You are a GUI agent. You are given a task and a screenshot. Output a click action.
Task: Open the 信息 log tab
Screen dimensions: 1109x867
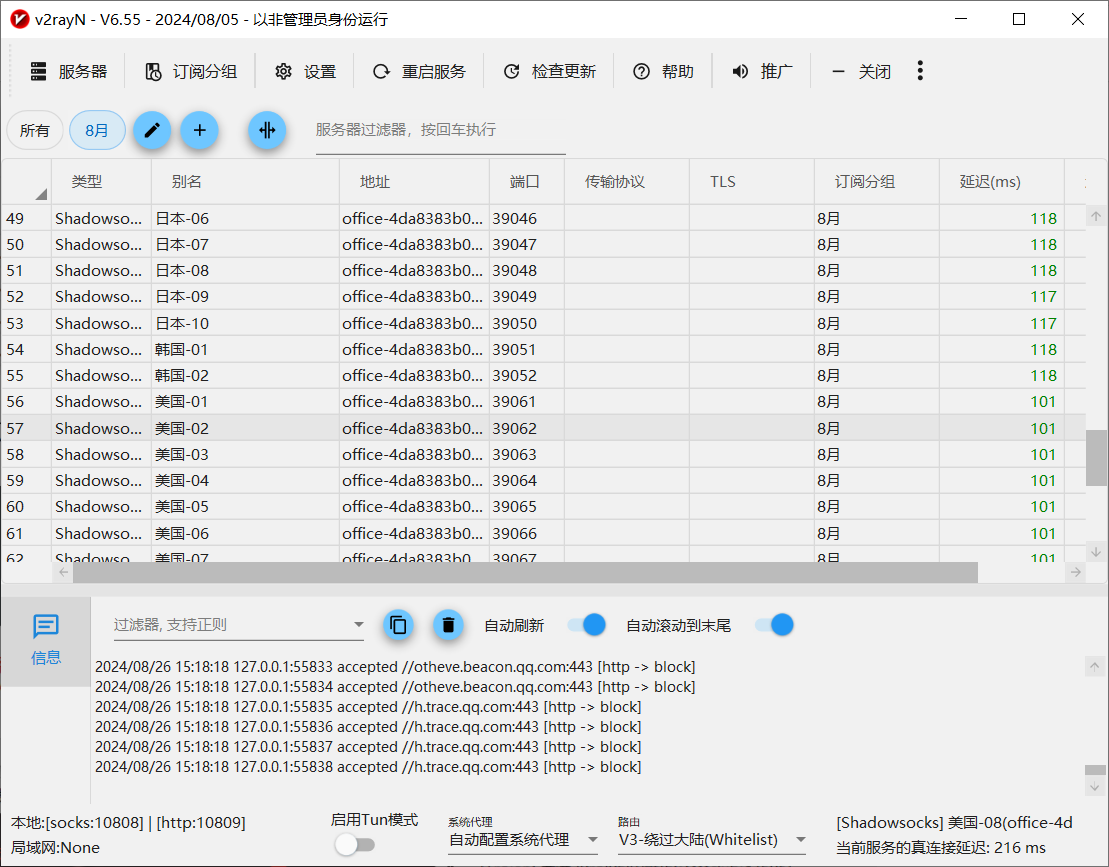click(x=46, y=640)
